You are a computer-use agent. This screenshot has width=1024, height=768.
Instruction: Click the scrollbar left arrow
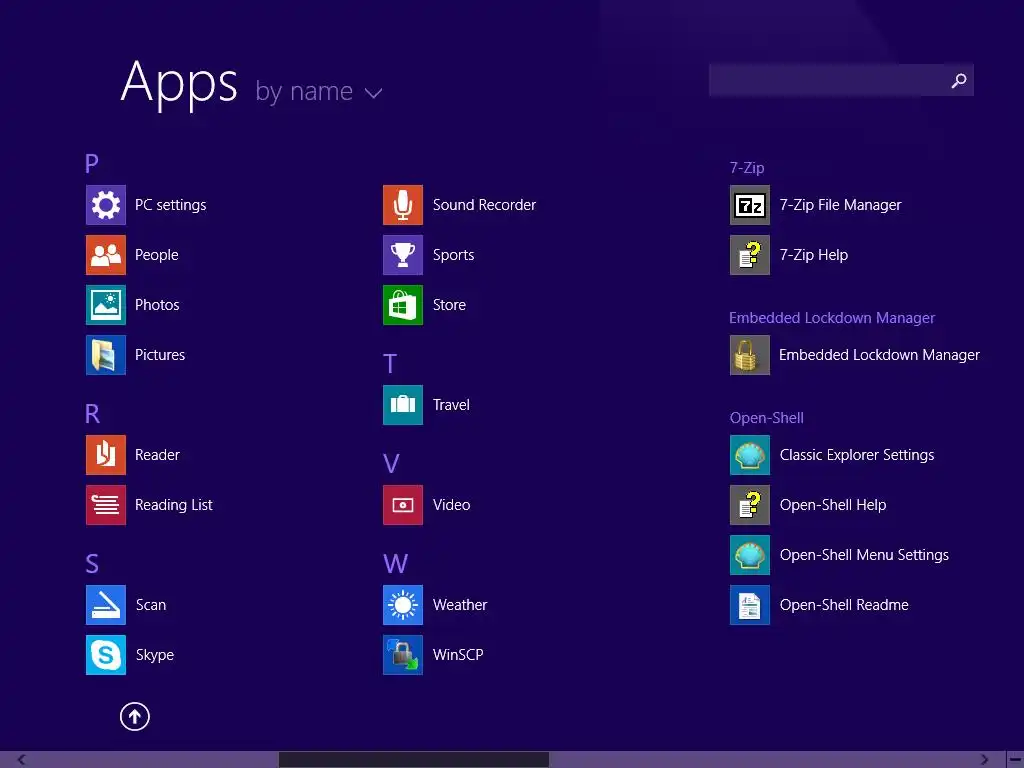click(22, 760)
